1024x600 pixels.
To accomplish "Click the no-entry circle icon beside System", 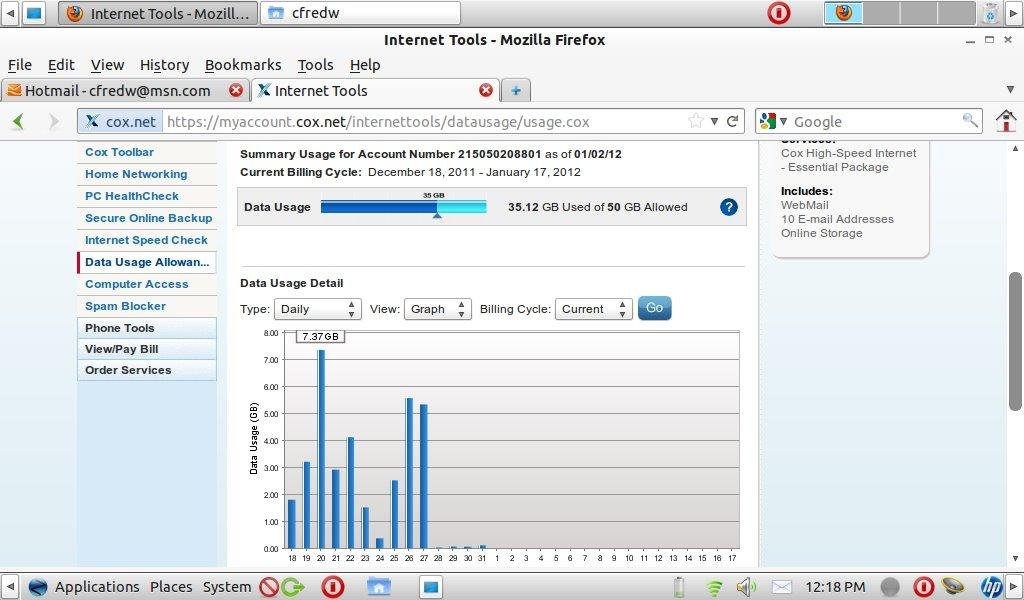I will coord(268,587).
